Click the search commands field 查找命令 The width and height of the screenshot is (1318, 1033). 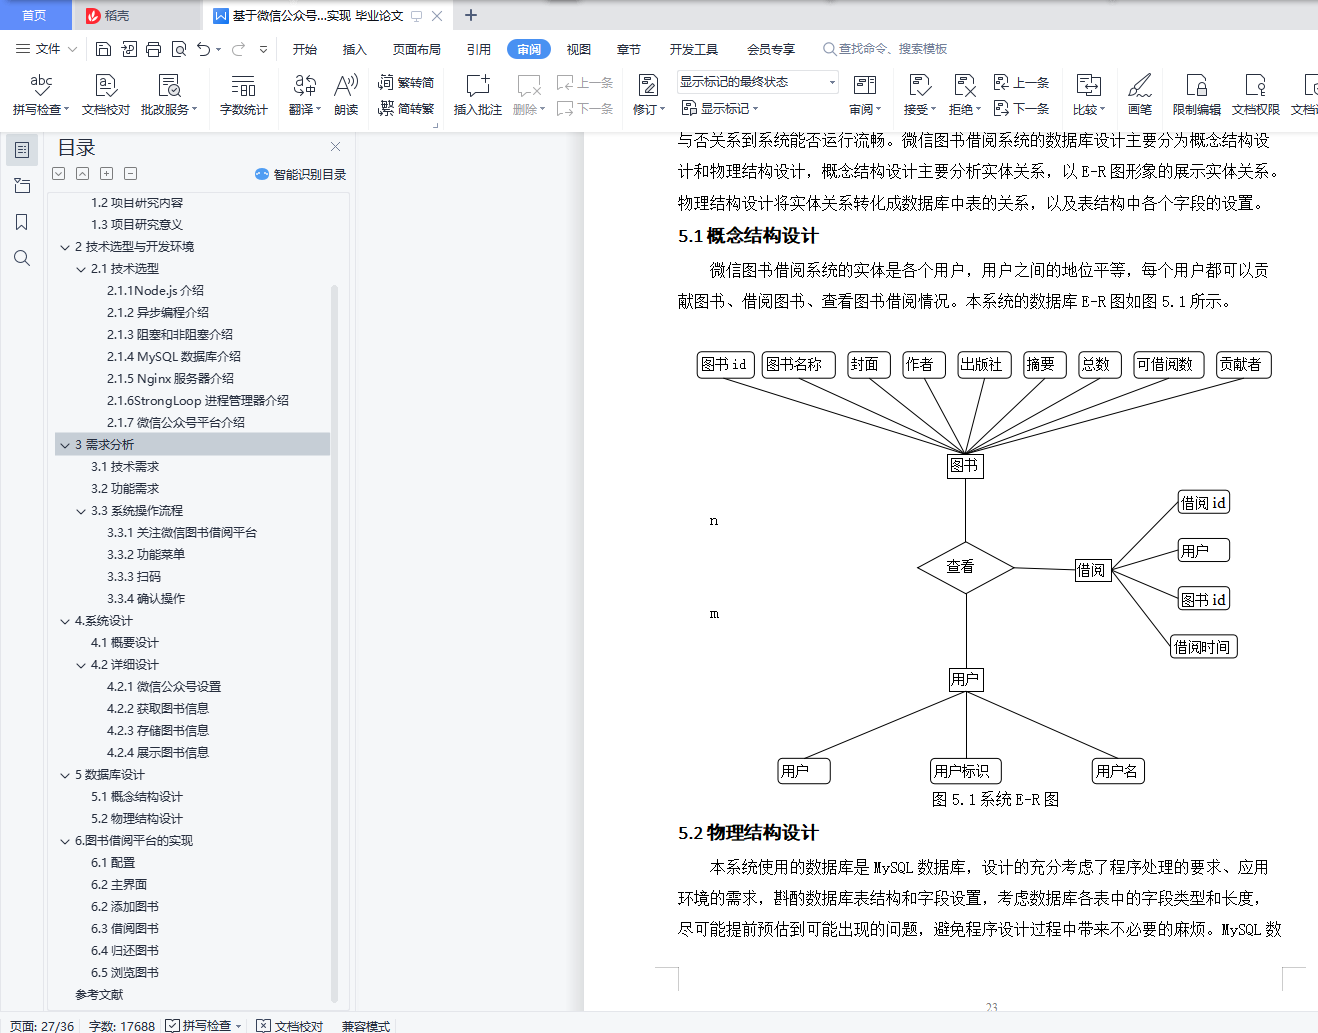pos(885,49)
